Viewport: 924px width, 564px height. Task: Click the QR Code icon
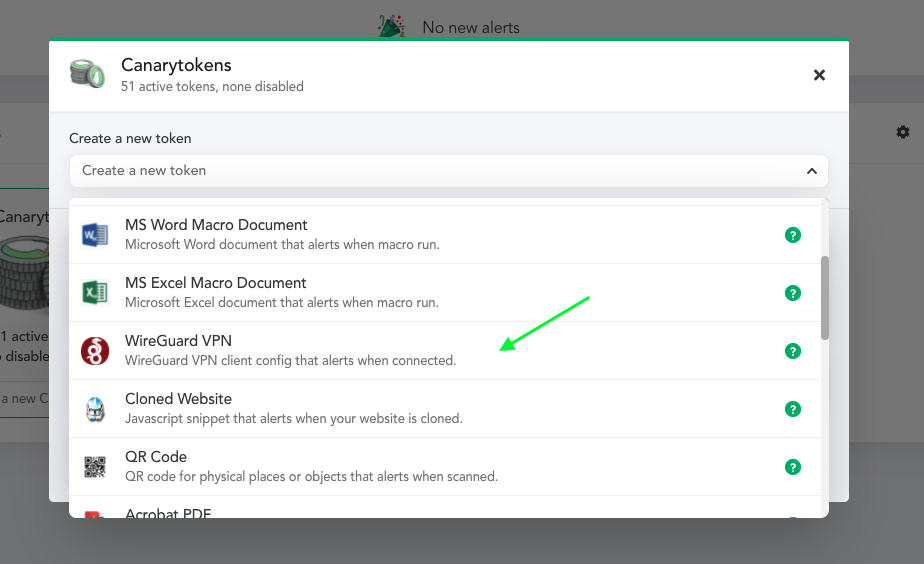pyautogui.click(x=95, y=467)
